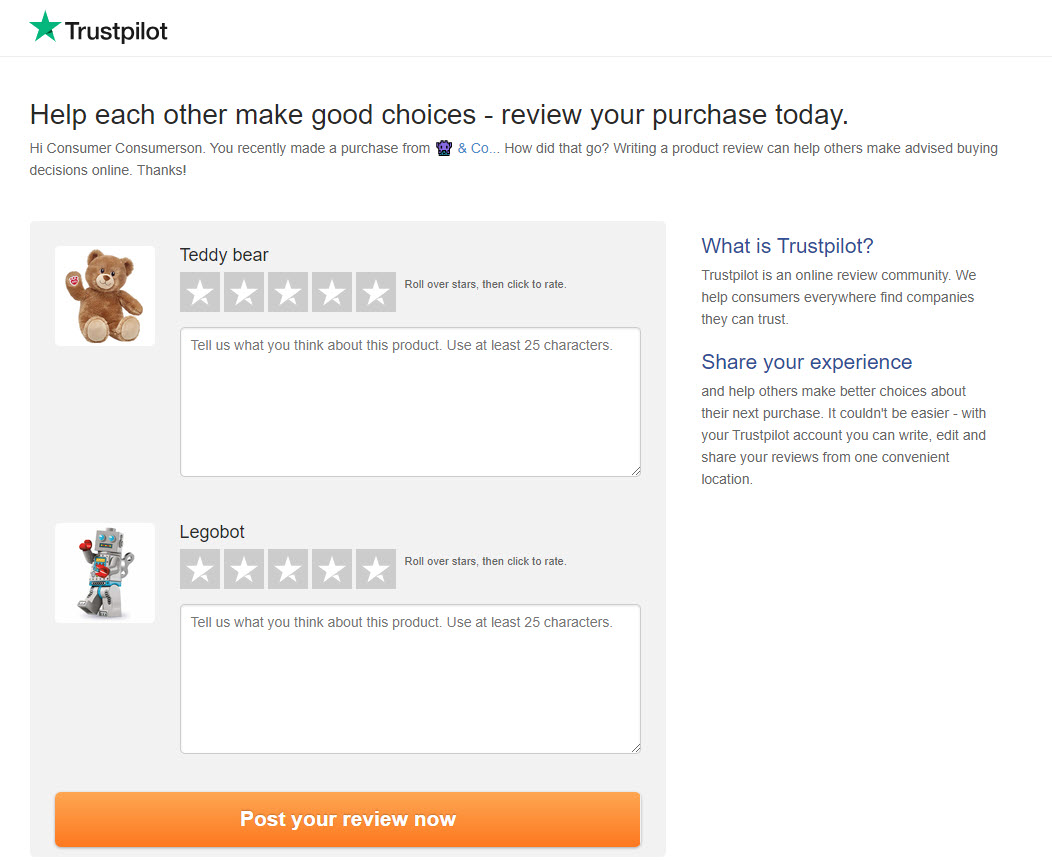Click the Trustpilot logo in the header
Viewport: 1052px width, 861px height.
pos(99,28)
